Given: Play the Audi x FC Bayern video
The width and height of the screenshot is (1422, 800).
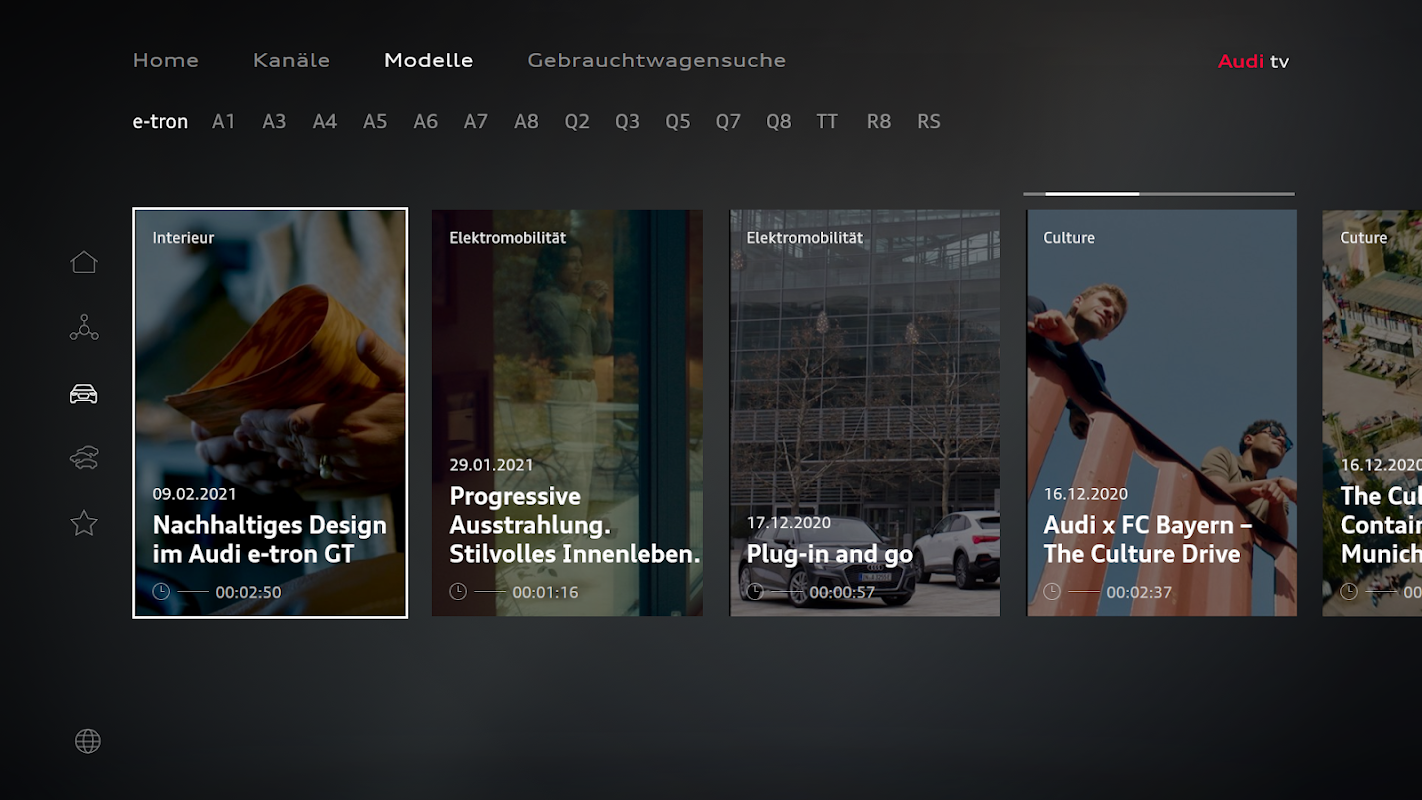Looking at the screenshot, I should [1162, 413].
